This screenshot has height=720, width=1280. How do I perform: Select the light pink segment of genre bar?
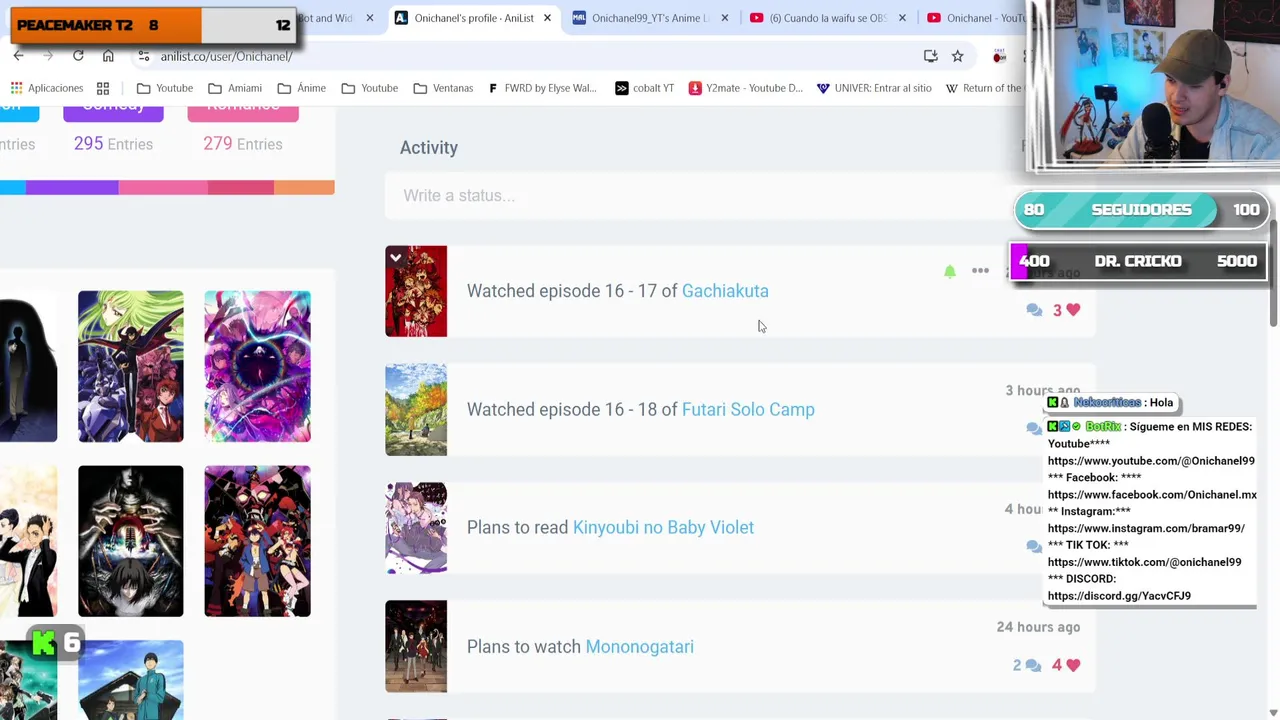tap(163, 187)
